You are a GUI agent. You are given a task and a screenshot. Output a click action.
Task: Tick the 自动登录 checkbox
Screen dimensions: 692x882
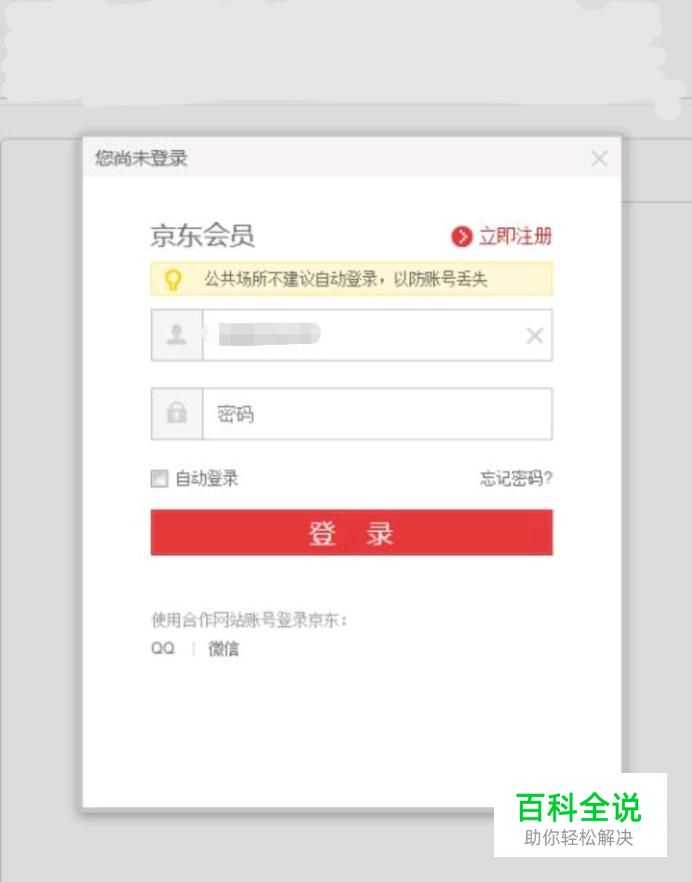[159, 479]
